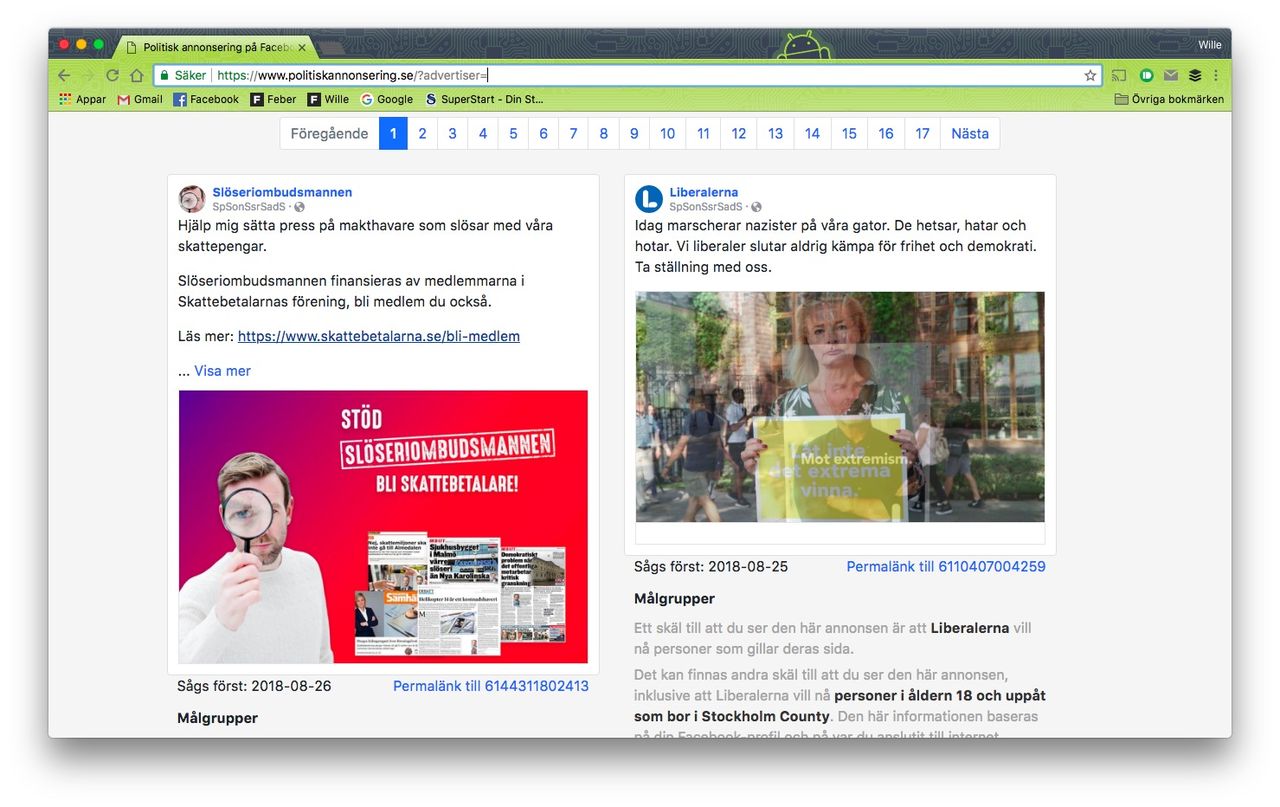Go to page 4

click(483, 133)
